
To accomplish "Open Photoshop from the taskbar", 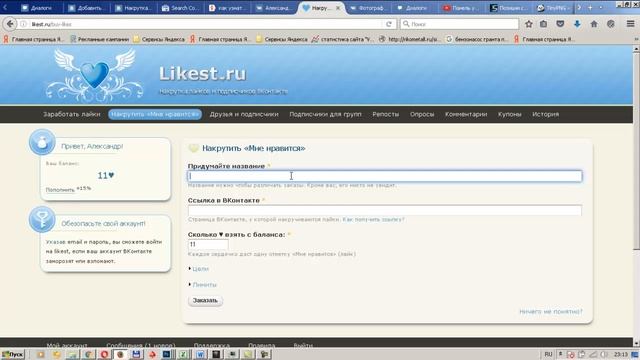I will point(167,354).
